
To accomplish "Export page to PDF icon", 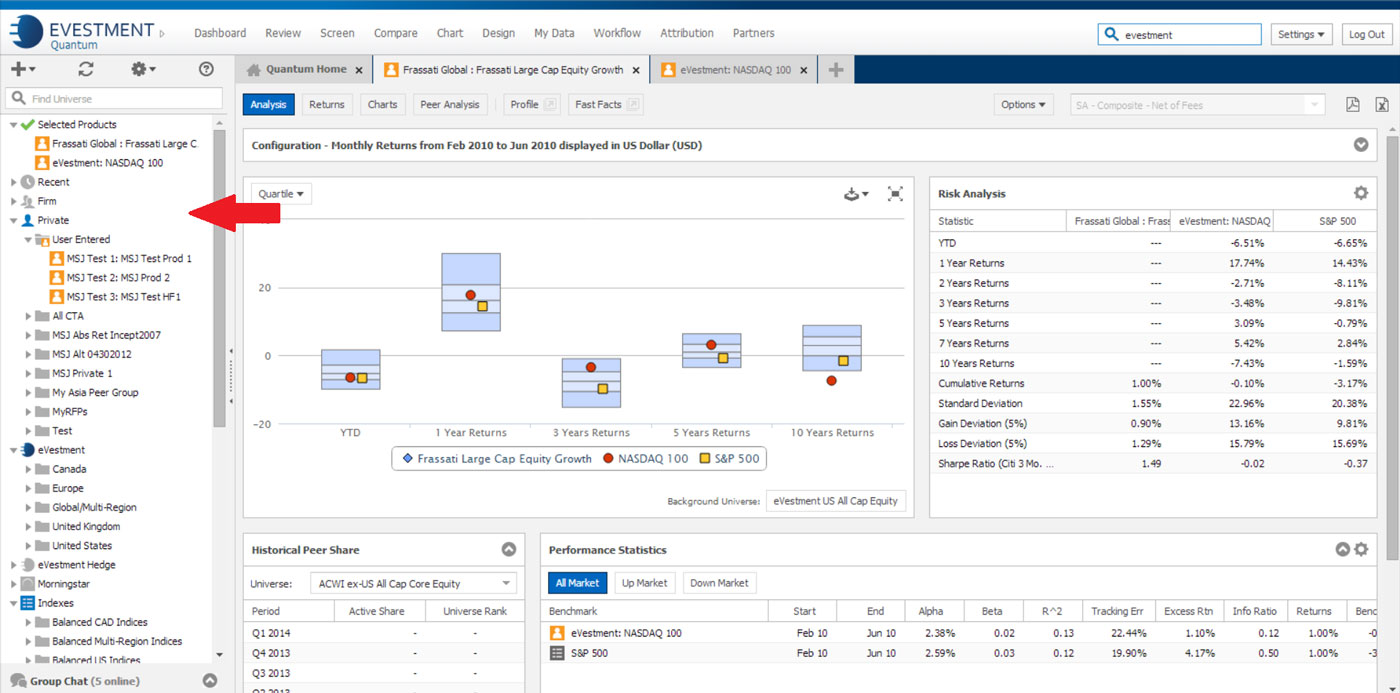I will point(1352,105).
